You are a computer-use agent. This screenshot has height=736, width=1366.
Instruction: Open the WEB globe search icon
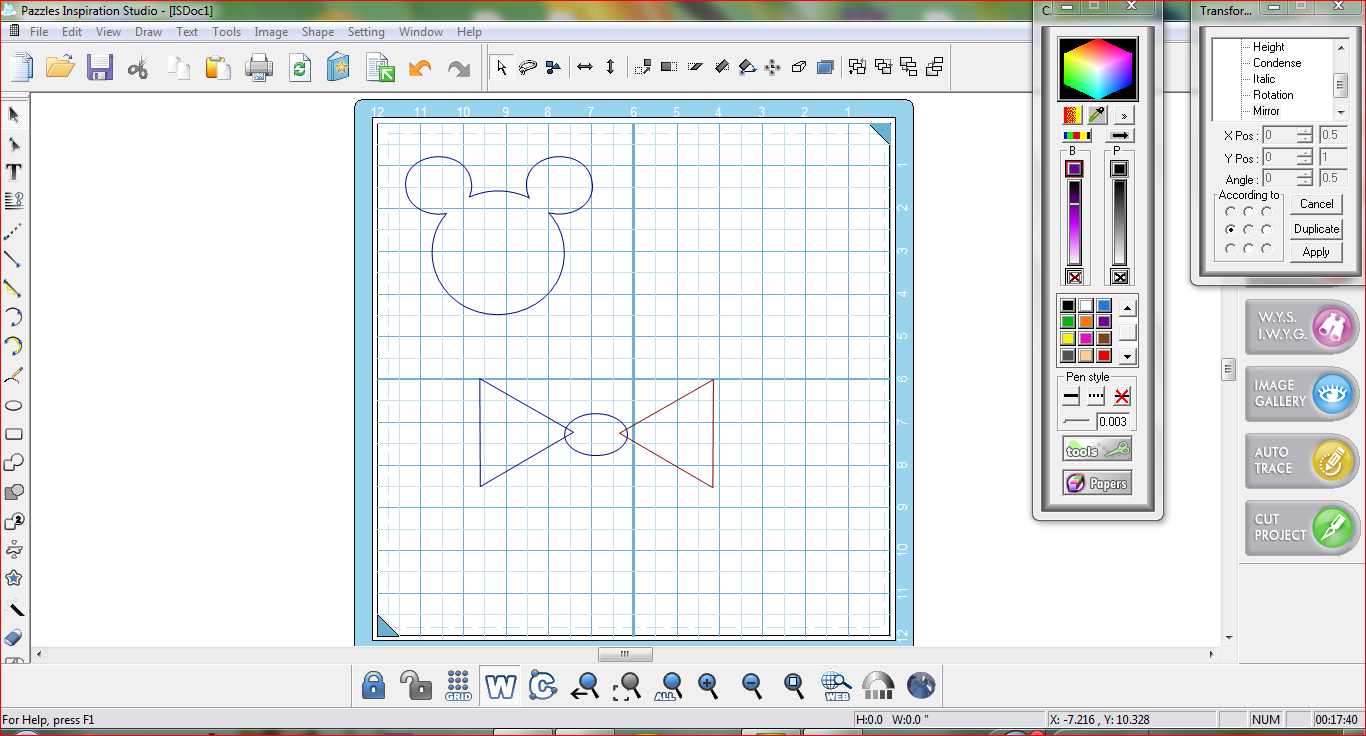(x=836, y=686)
